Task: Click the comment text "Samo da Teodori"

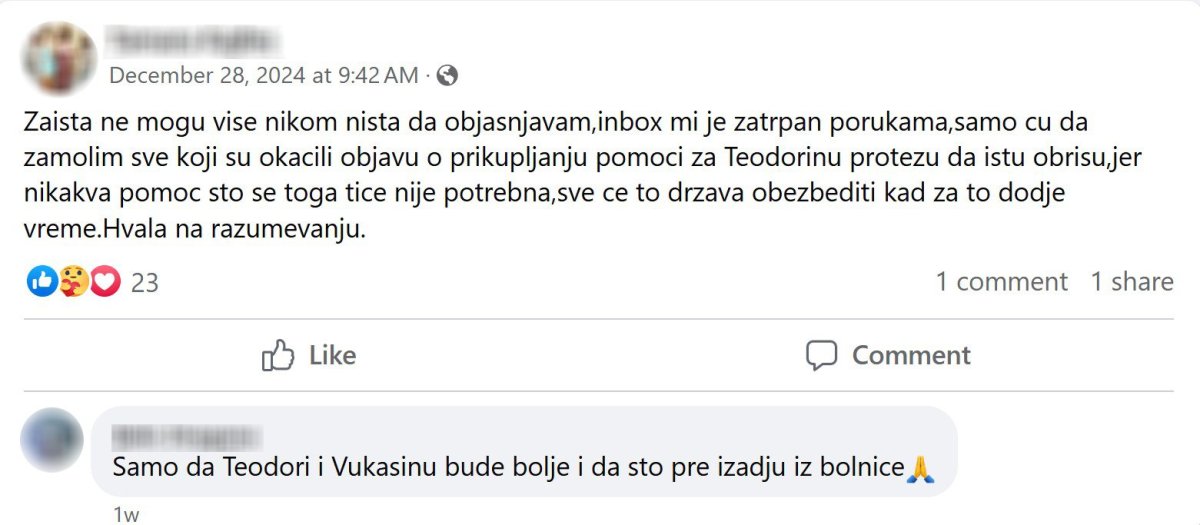Action: [508, 467]
